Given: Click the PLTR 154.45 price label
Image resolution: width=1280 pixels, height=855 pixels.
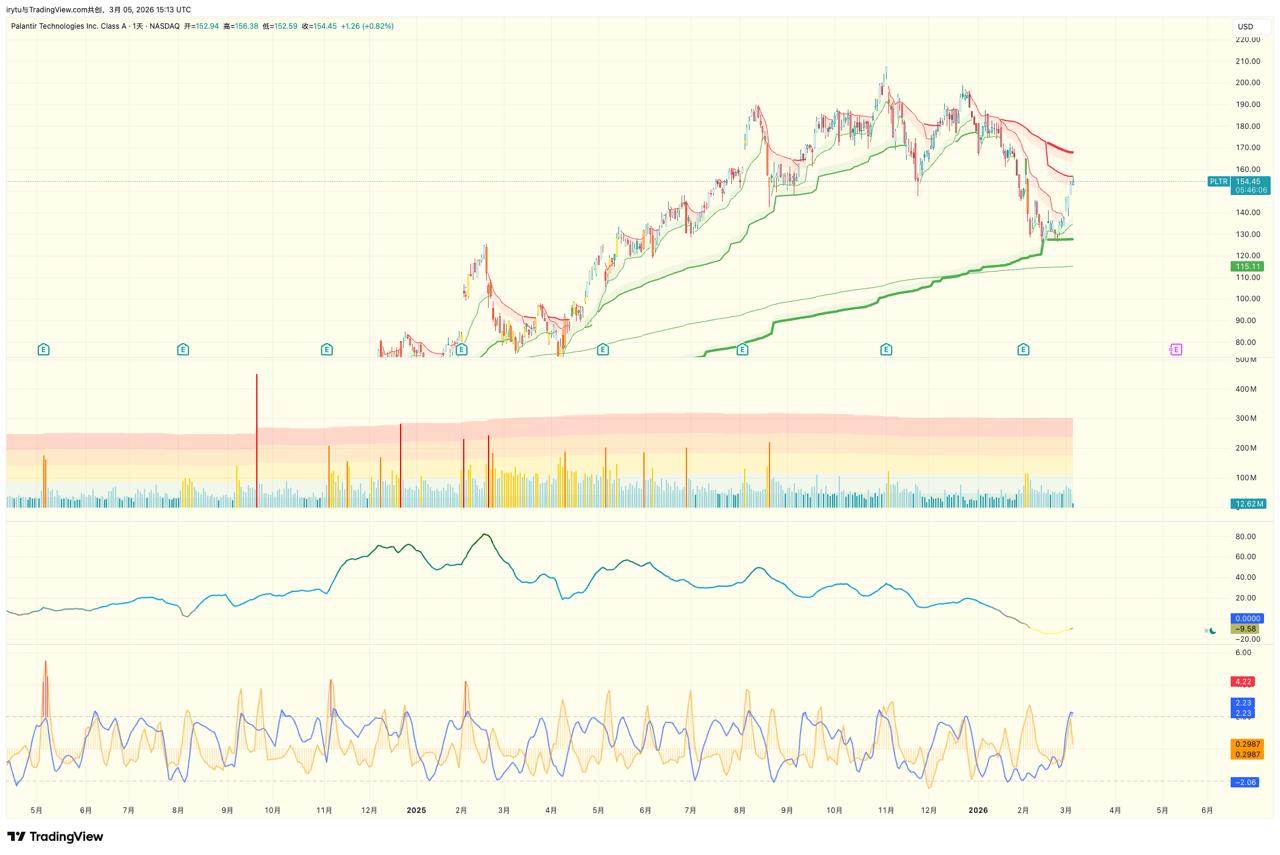Looking at the screenshot, I should click(1238, 181).
